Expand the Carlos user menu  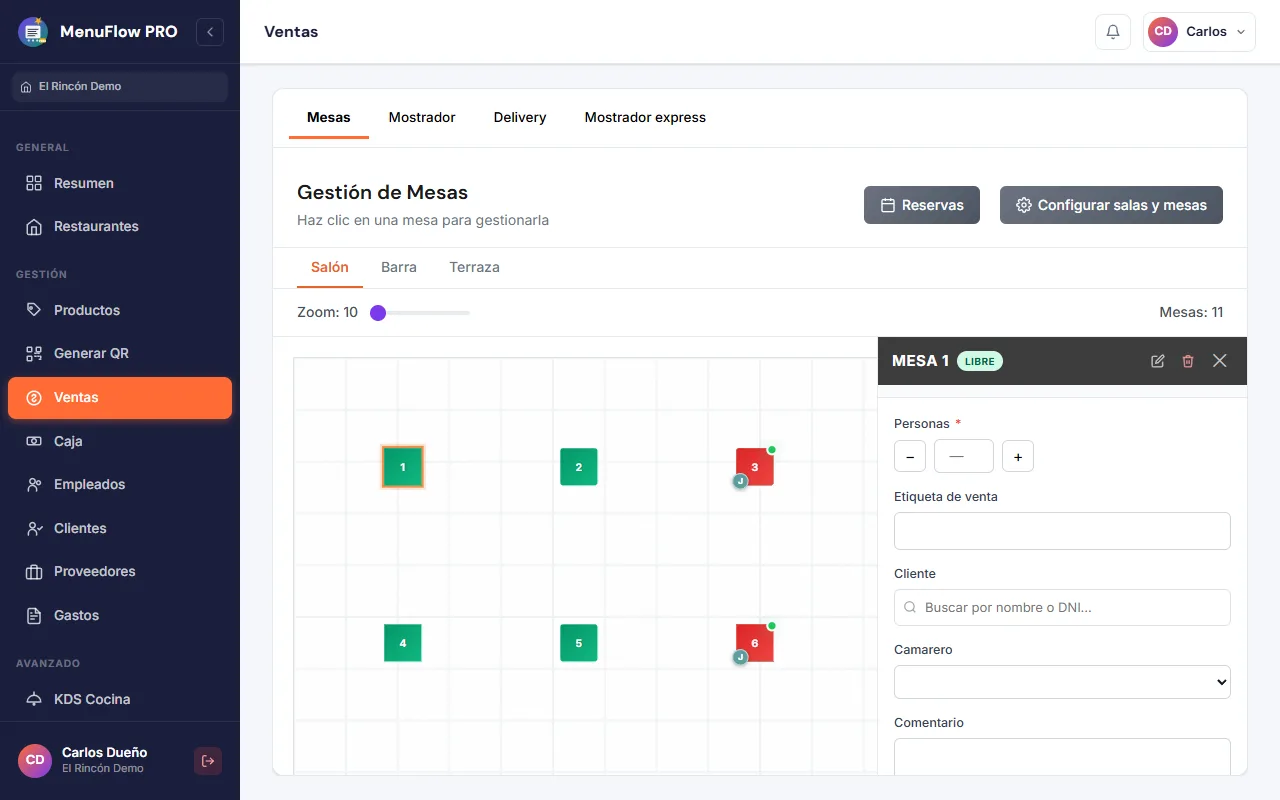pyautogui.click(x=1199, y=32)
